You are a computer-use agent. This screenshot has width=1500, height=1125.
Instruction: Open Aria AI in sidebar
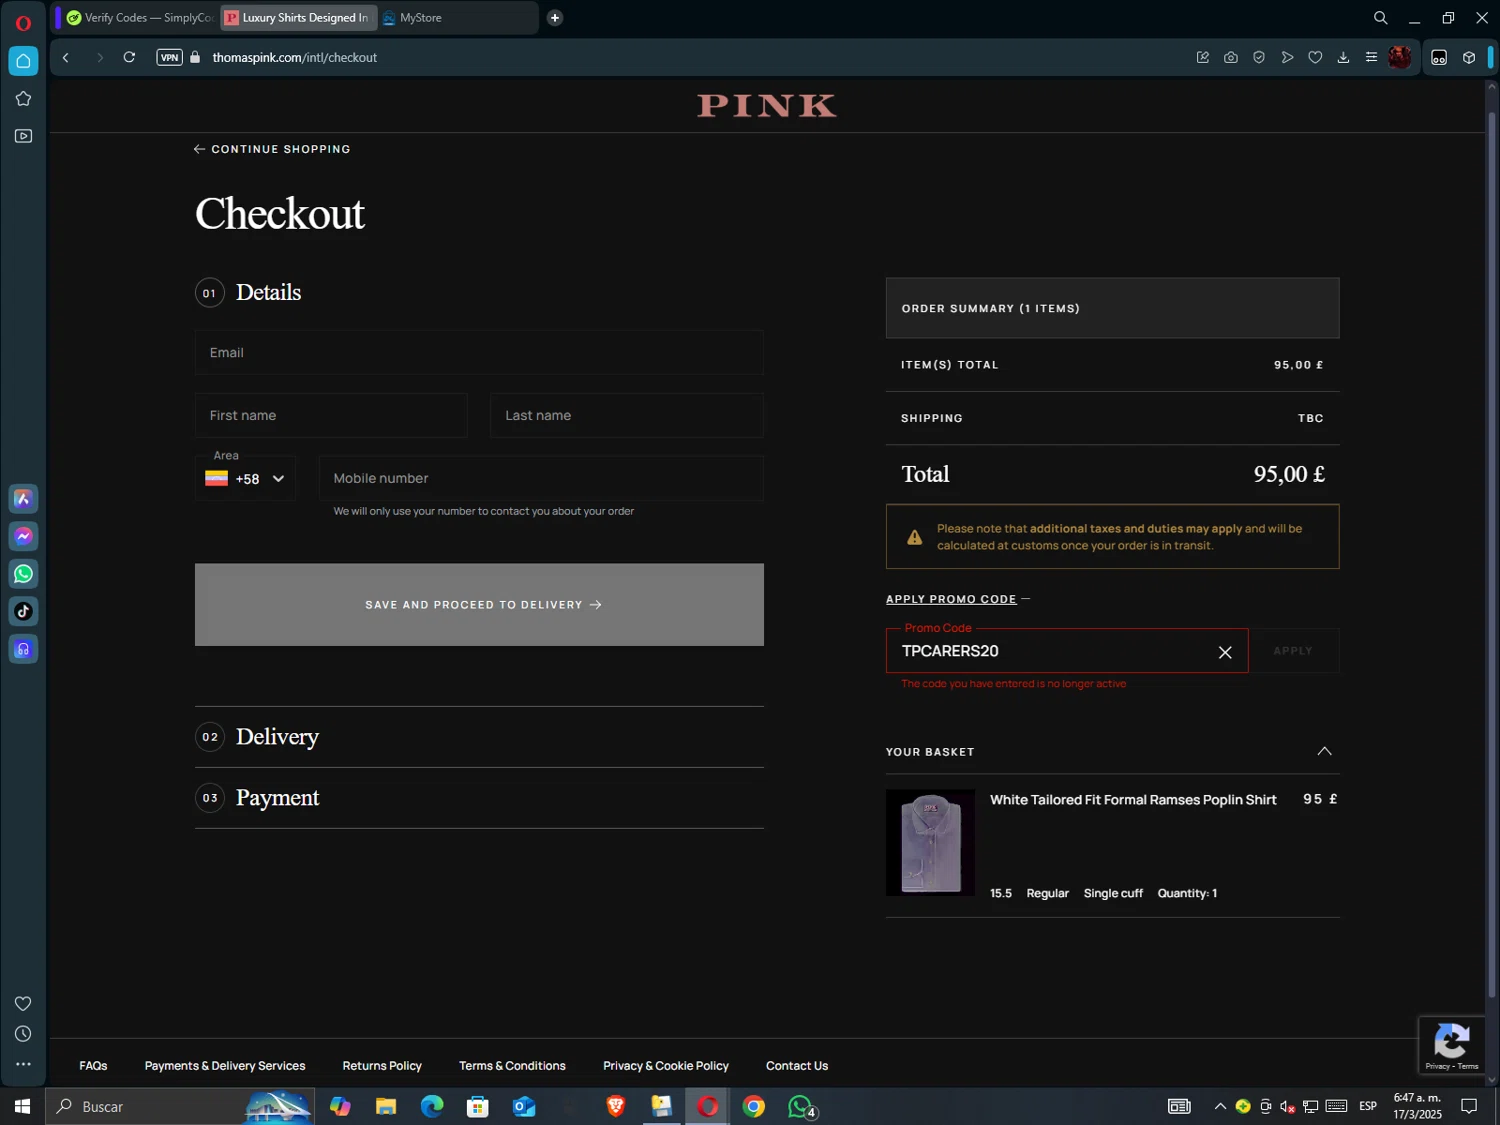click(23, 499)
